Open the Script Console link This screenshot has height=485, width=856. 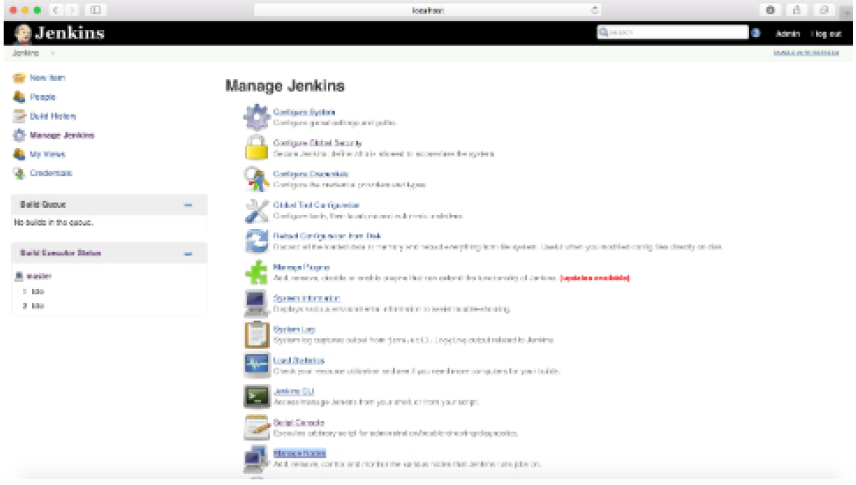[299, 423]
